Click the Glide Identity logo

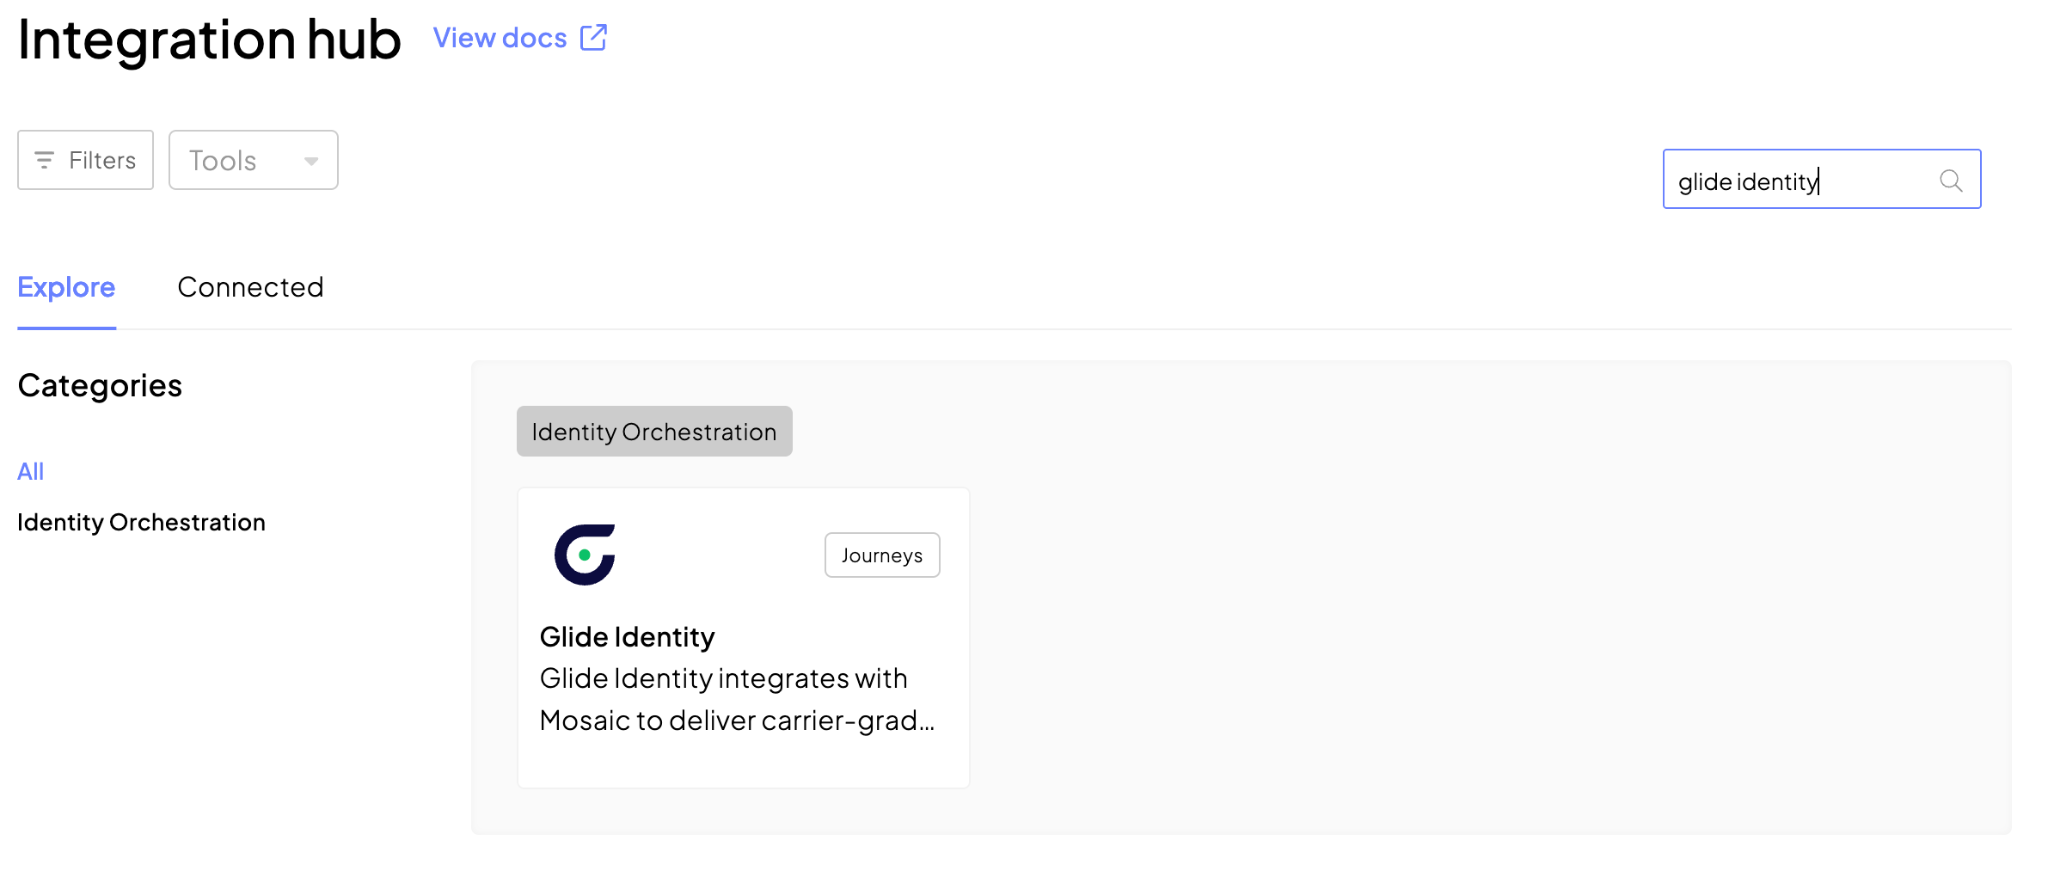pyautogui.click(x=585, y=554)
